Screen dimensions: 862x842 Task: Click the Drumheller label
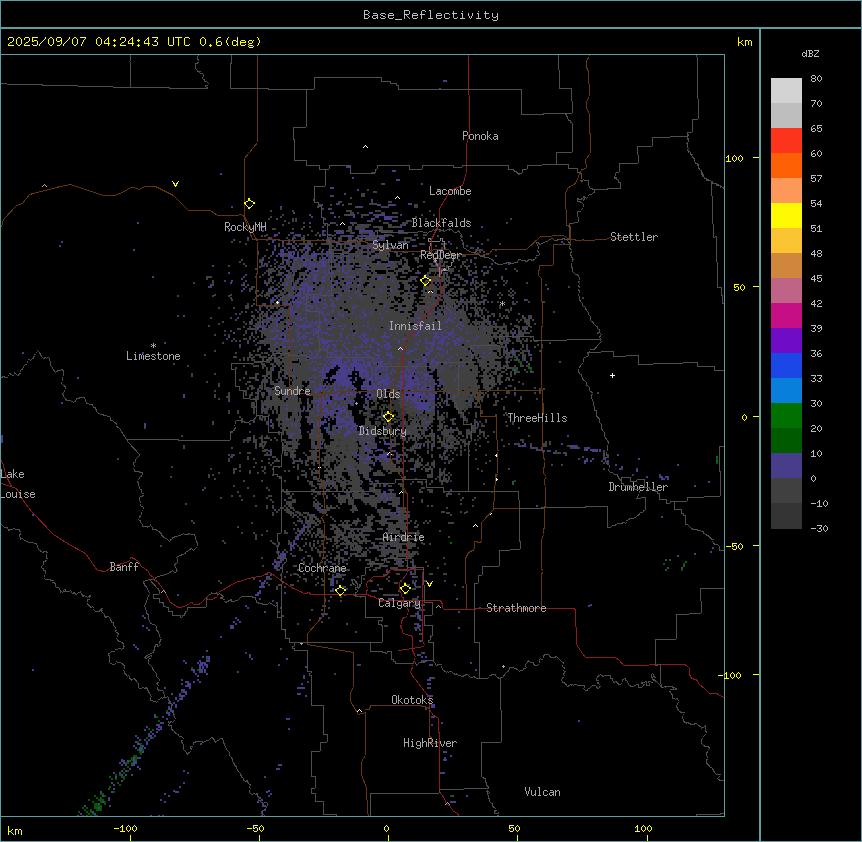point(638,487)
